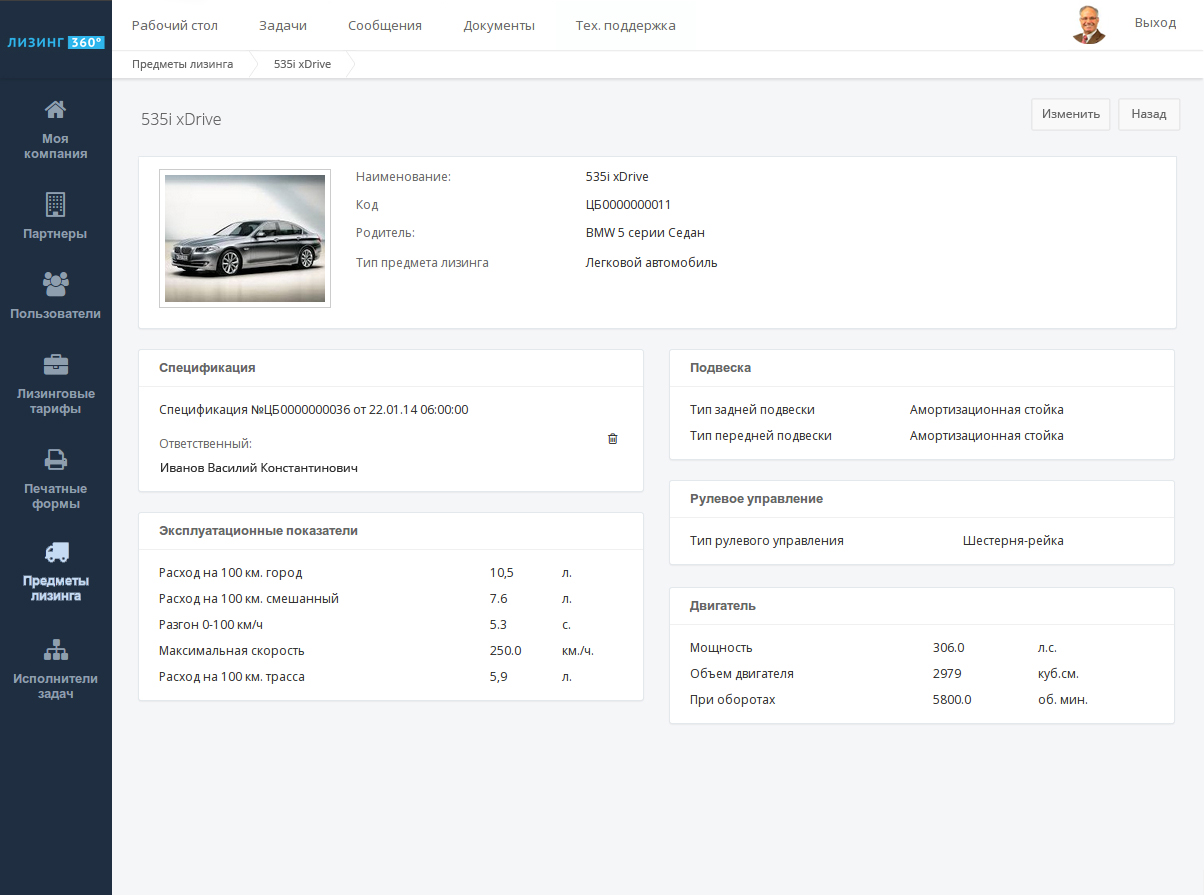1204x895 pixels.
Task: Click Шестерня-рейка steering value
Action: pyautogui.click(x=1013, y=541)
